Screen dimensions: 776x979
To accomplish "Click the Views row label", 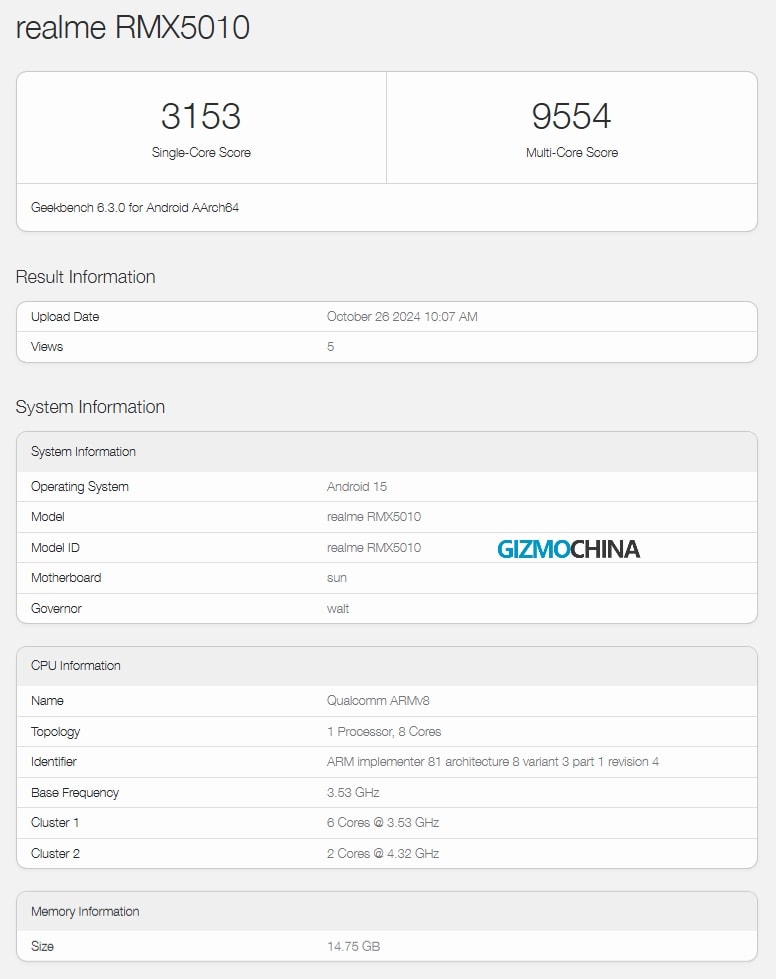I will pos(47,347).
